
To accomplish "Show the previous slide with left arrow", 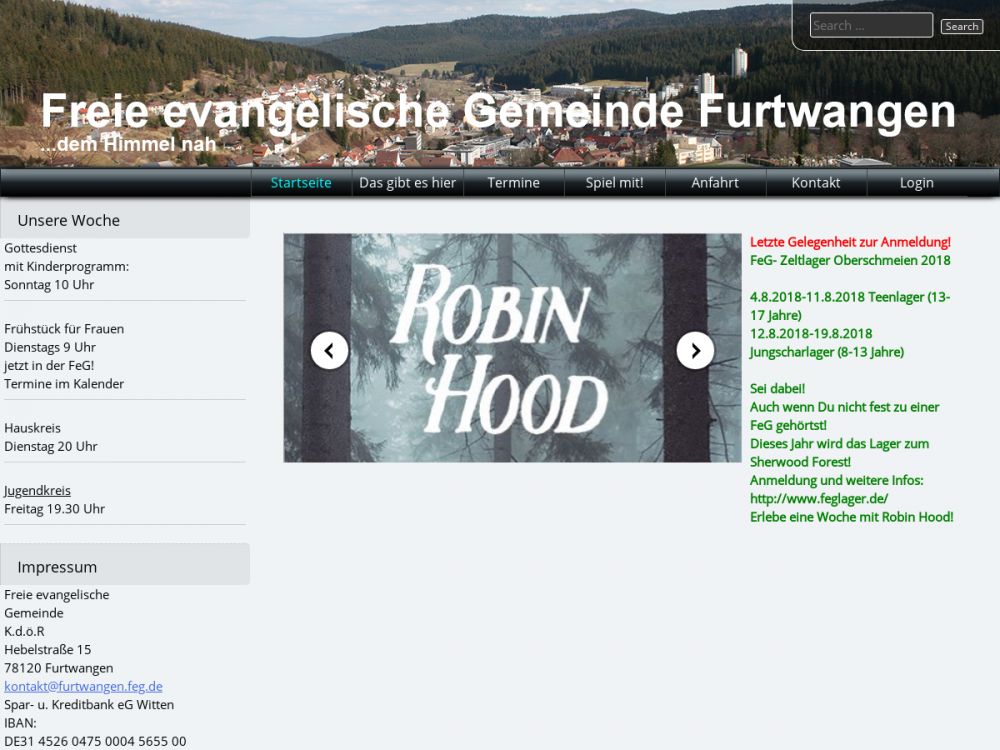I will 329,350.
